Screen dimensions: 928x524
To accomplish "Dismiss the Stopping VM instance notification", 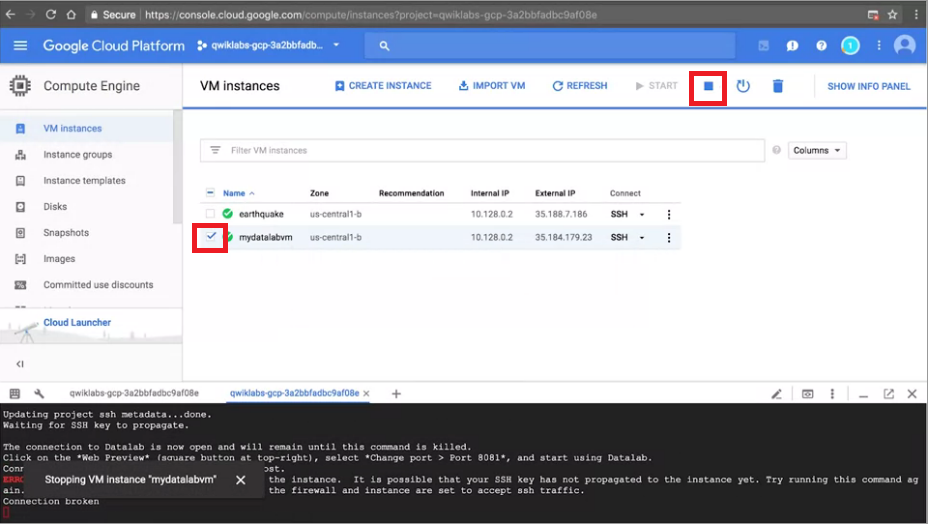I will point(240,480).
